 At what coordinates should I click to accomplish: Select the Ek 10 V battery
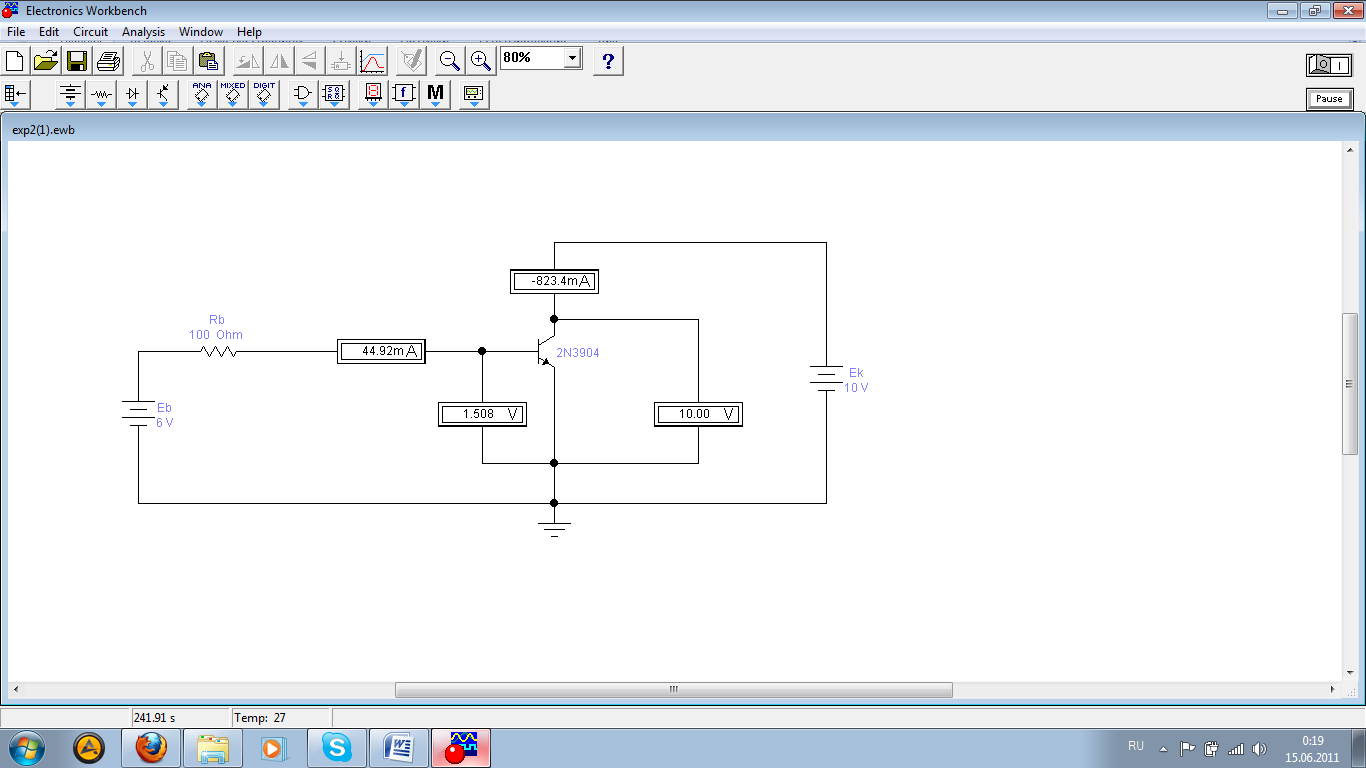(826, 379)
